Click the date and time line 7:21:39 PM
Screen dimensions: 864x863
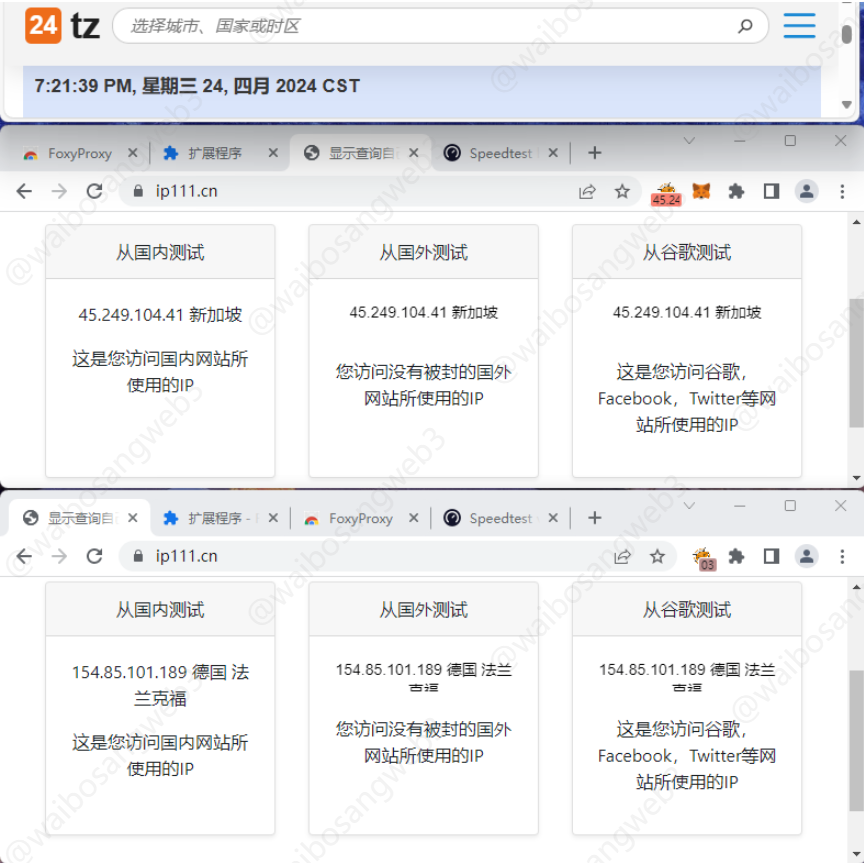197,86
